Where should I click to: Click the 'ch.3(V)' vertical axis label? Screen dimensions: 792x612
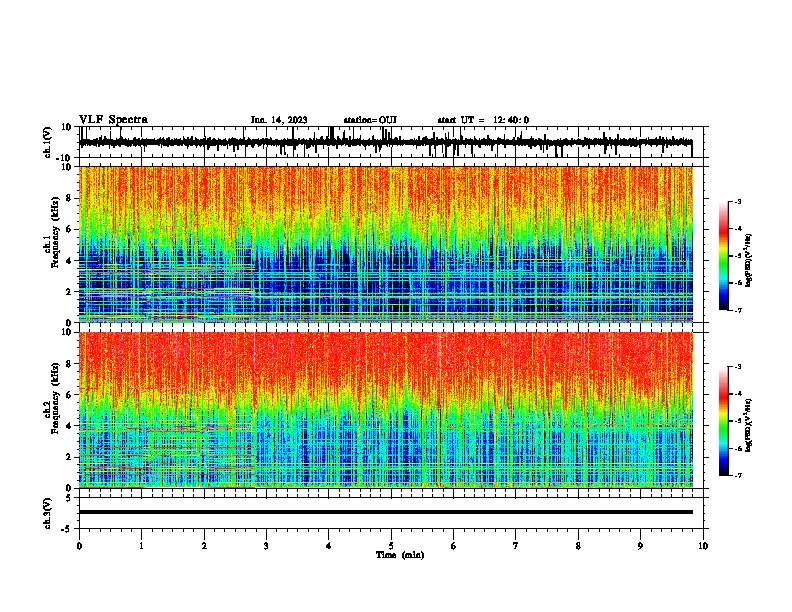[x=47, y=513]
